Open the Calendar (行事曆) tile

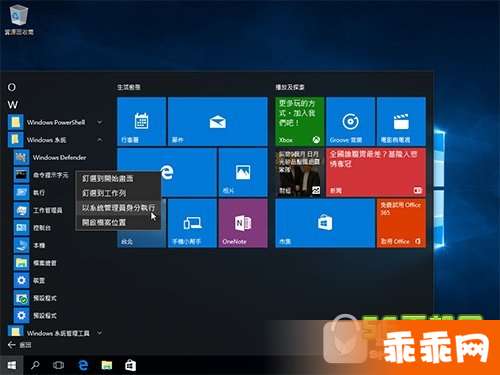[x=142, y=121]
